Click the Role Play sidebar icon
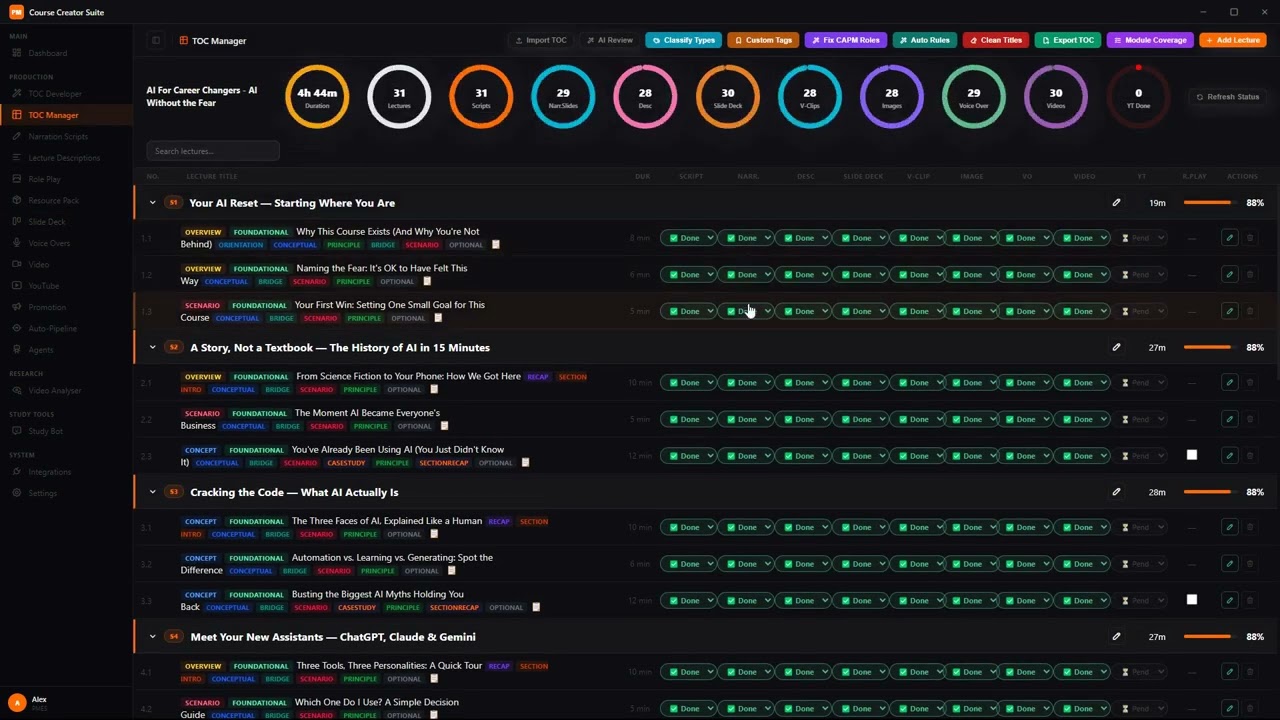Viewport: 1280px width, 720px height. (x=17, y=179)
